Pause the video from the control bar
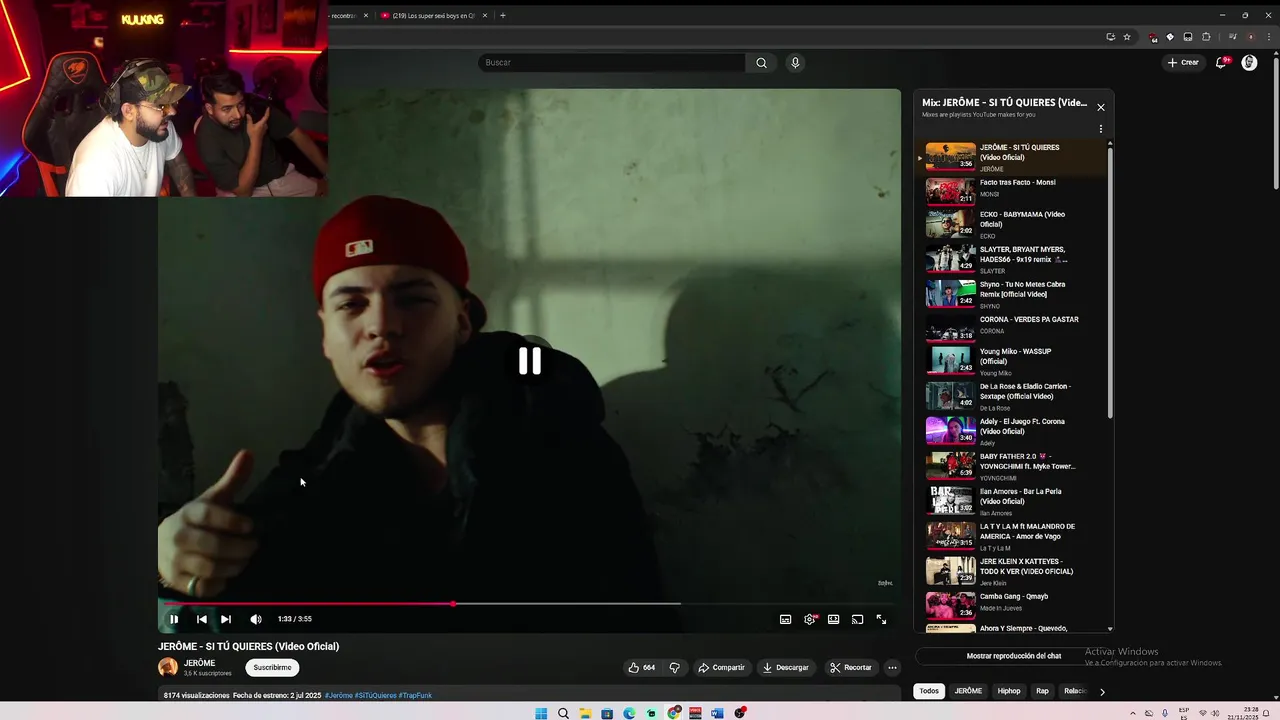This screenshot has height=720, width=1280. tap(174, 619)
